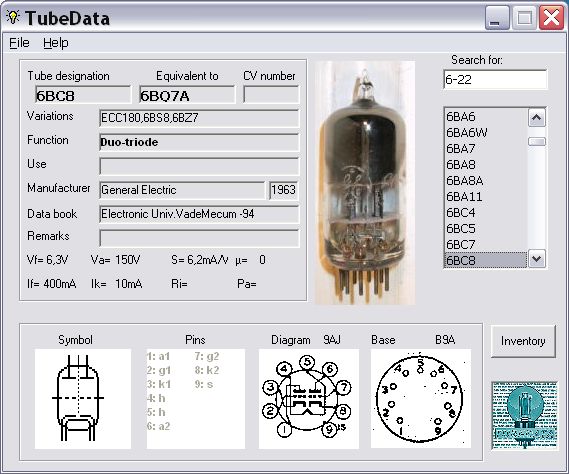Click the tube schematic symbol image
Viewport: 569px width, 474px height.
(83, 399)
